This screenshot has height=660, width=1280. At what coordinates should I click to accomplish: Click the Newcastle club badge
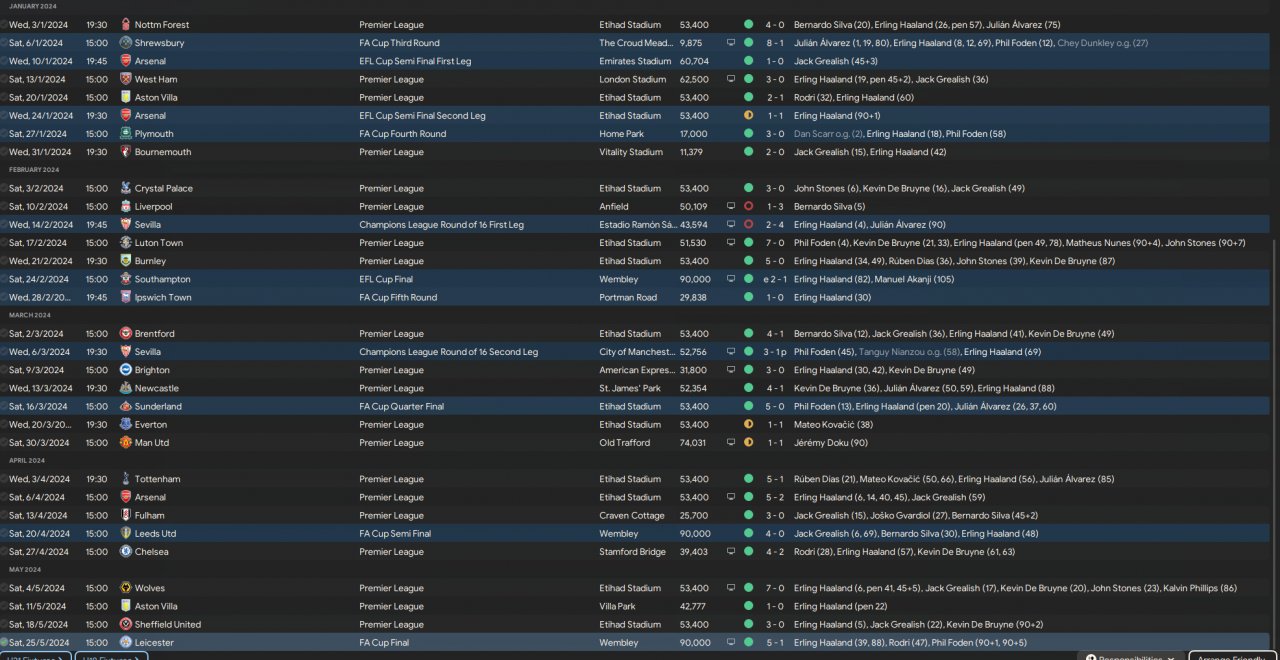[x=125, y=388]
